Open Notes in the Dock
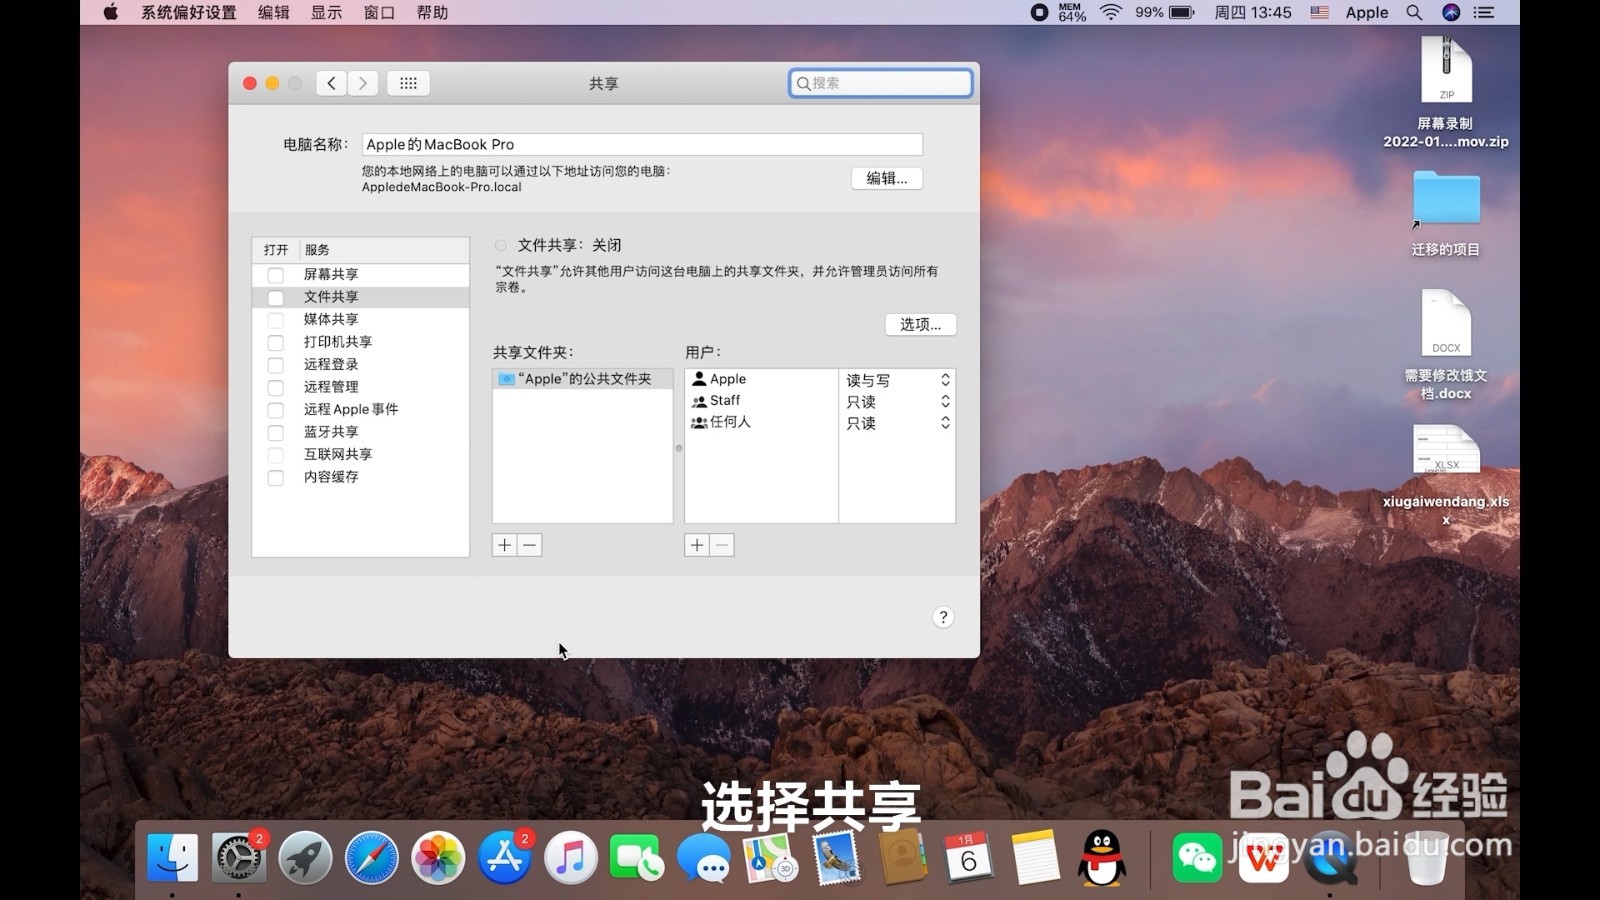 [x=1034, y=858]
